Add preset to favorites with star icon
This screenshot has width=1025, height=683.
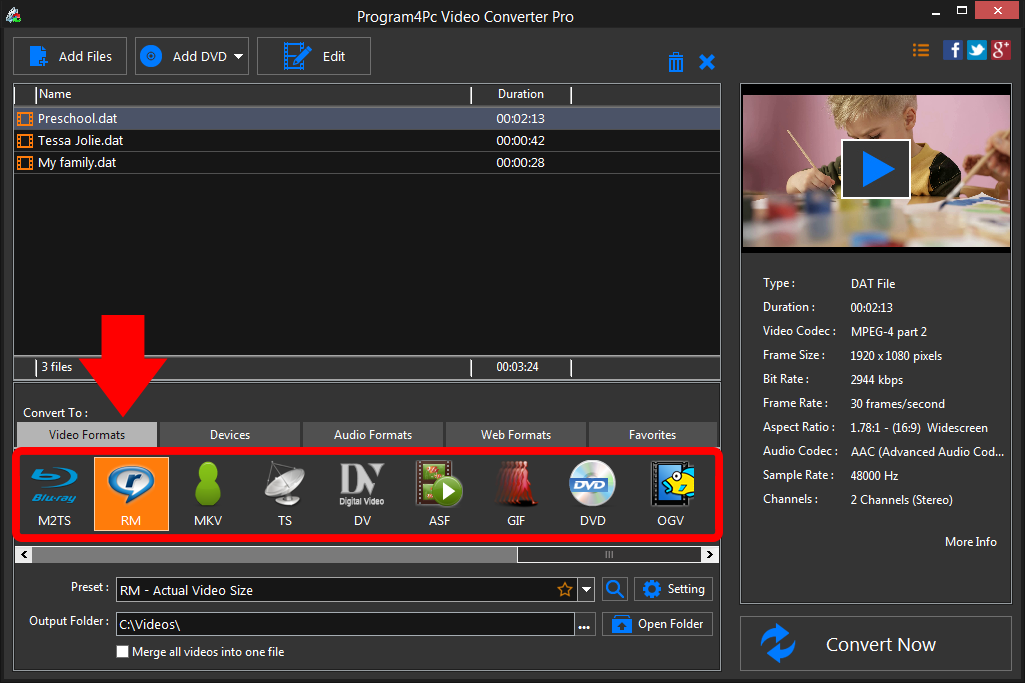(565, 590)
